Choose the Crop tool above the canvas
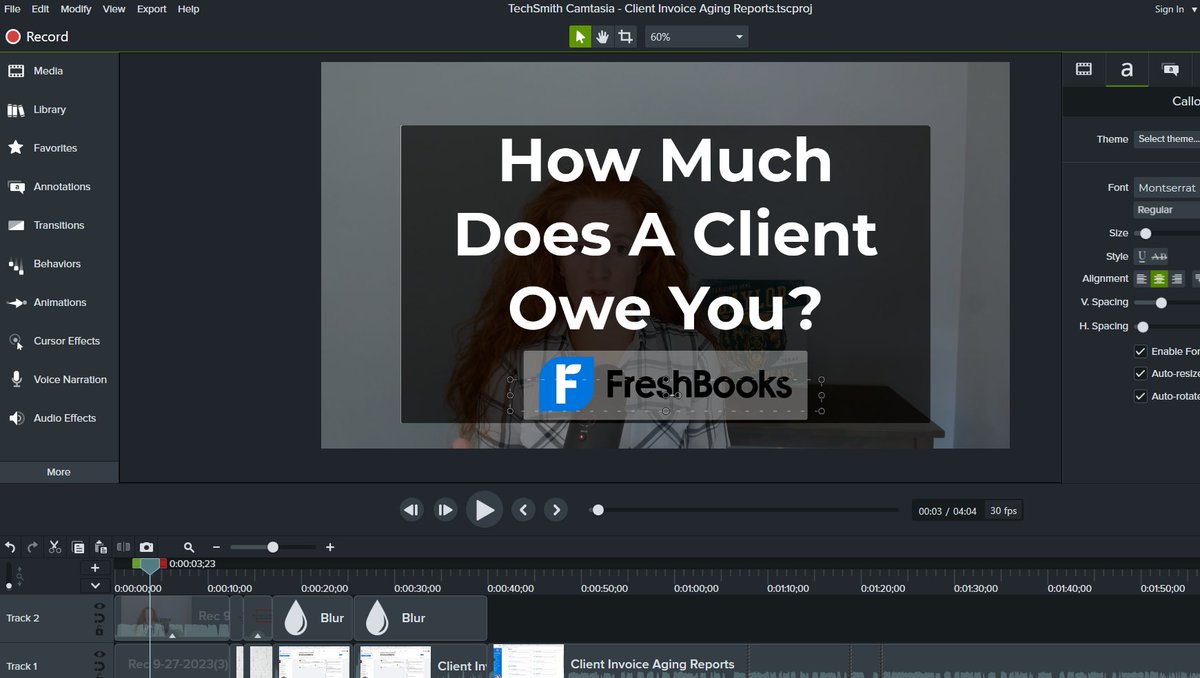The width and height of the screenshot is (1200, 678). (x=626, y=37)
